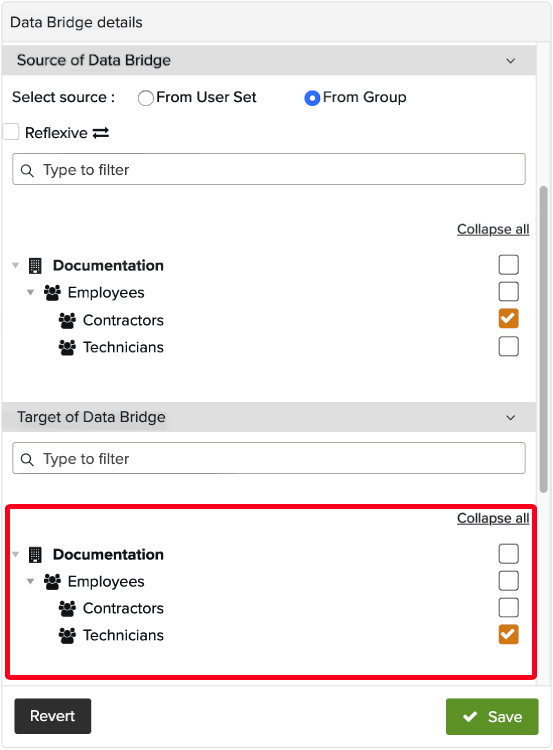Click the magnifier icon in source filter
The width and height of the screenshot is (553, 750).
(x=27, y=170)
